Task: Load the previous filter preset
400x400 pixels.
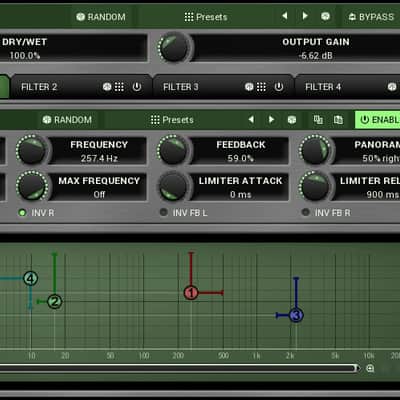Action: (x=251, y=119)
